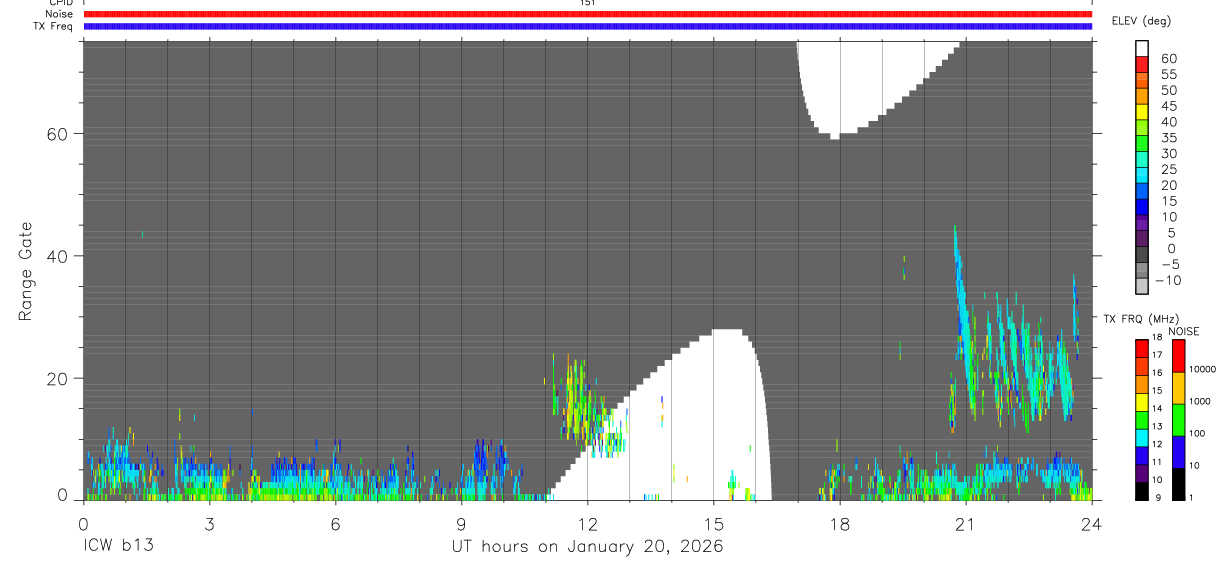Viewport: 1228px width, 567px height.
Task: Click the 'TX FRQ (MHz)' legend title
Action: click(x=1140, y=318)
